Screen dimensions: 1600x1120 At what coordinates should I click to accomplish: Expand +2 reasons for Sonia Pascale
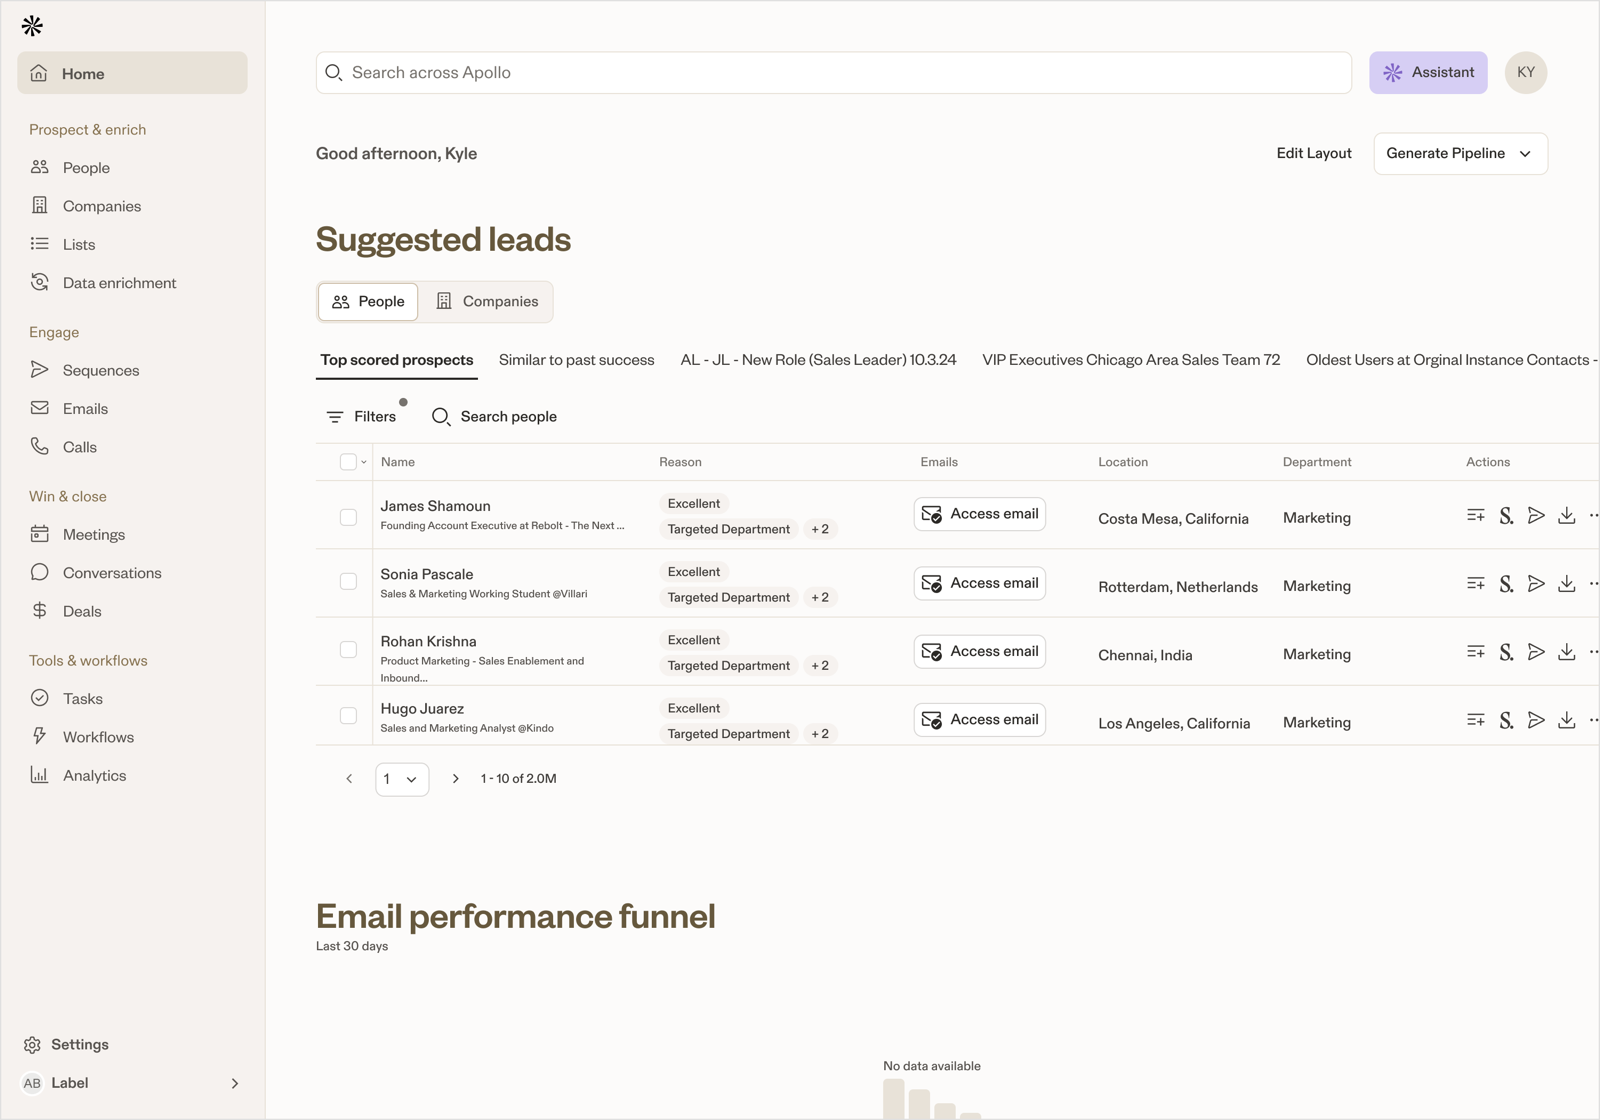pos(820,597)
